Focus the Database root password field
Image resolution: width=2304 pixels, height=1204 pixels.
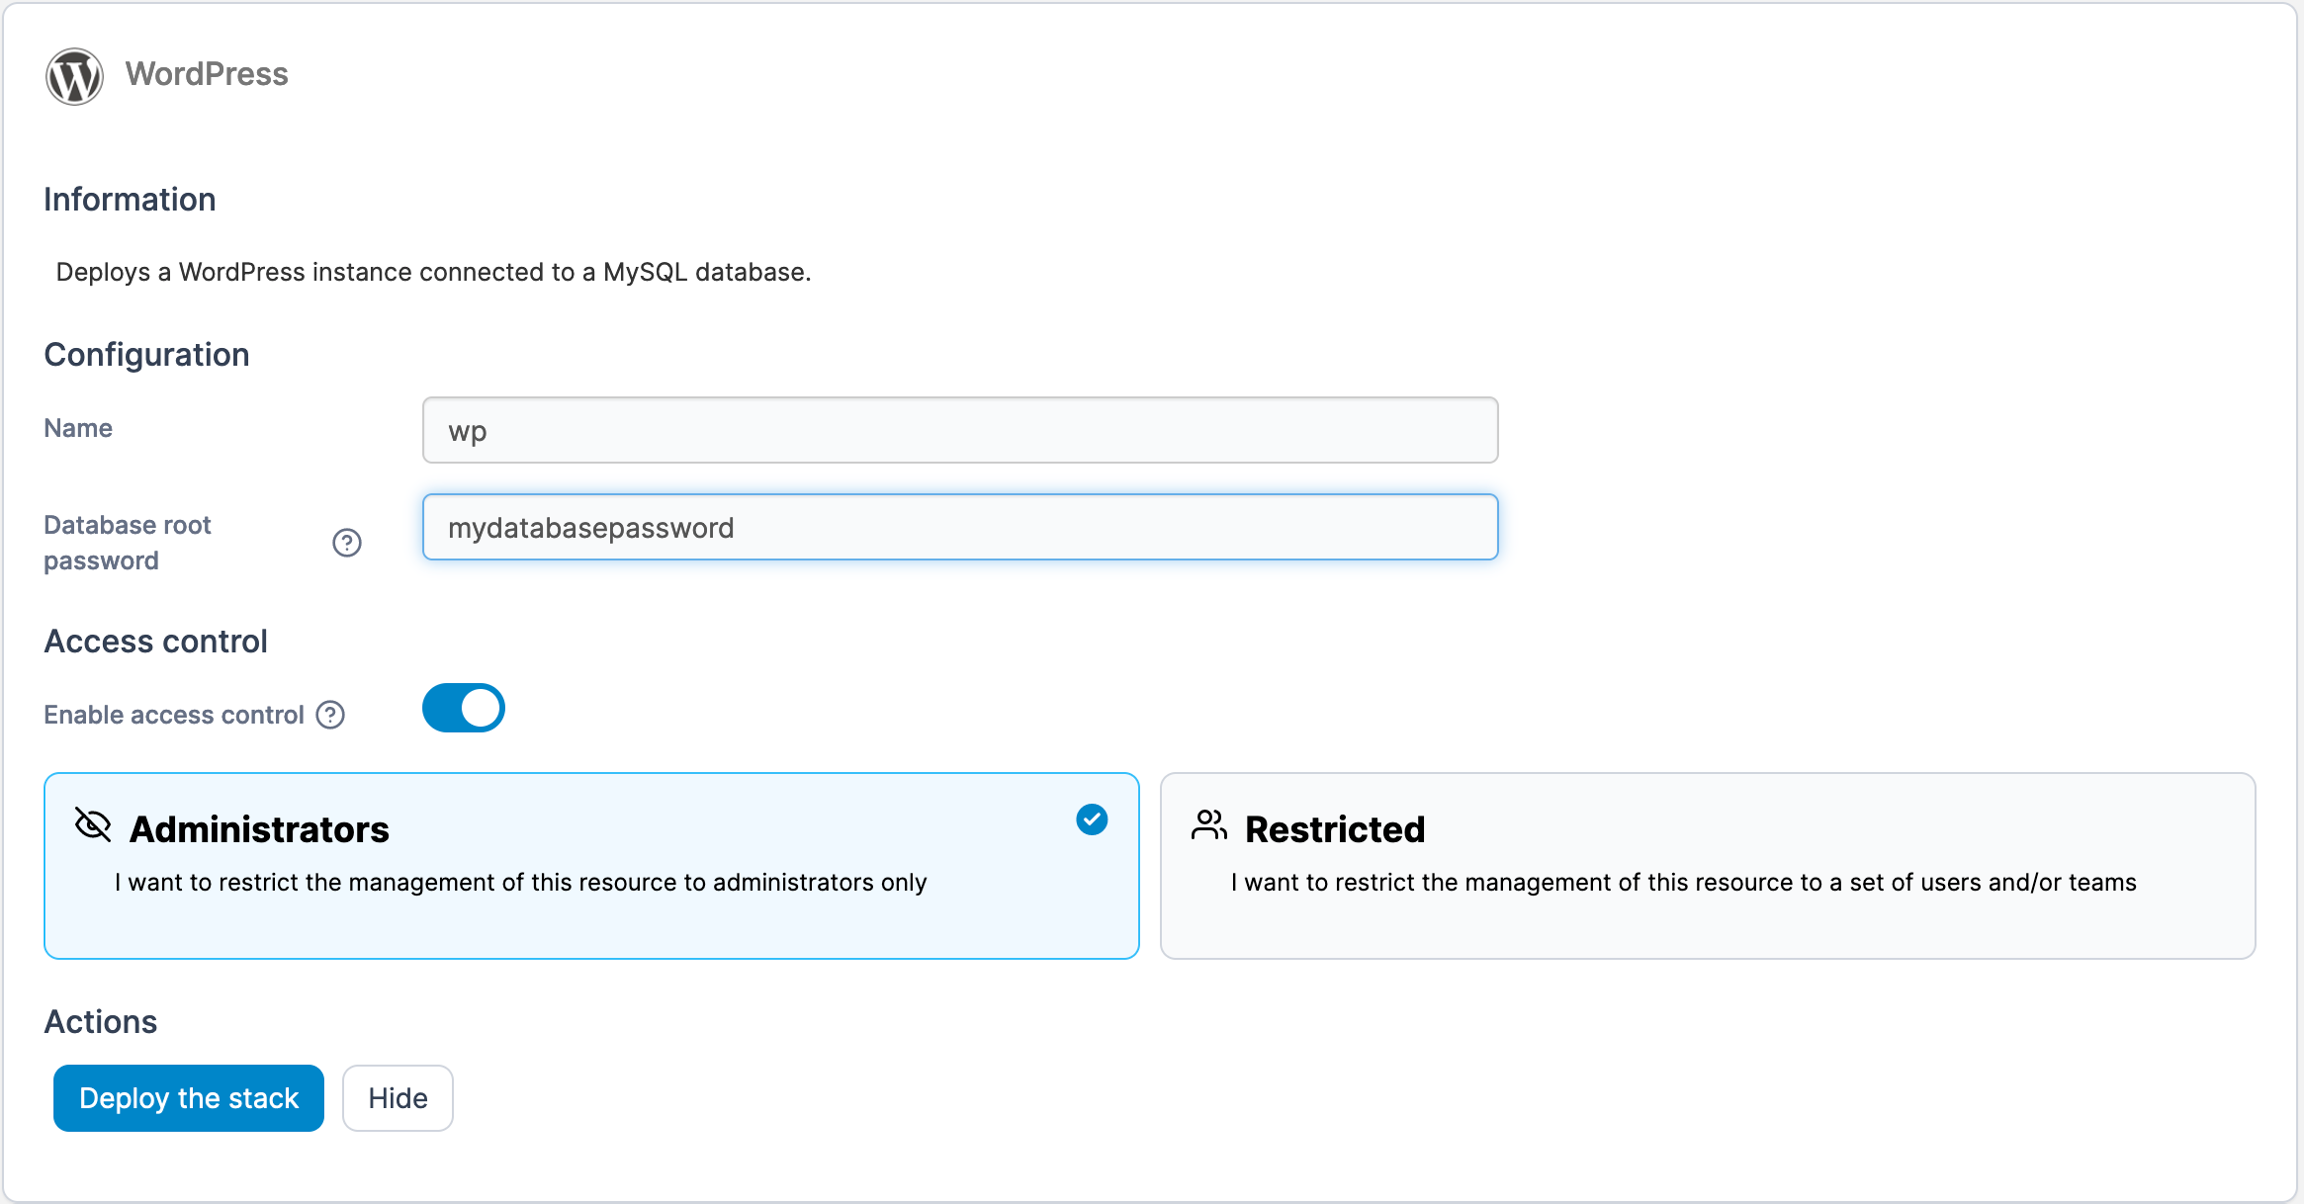click(x=959, y=527)
